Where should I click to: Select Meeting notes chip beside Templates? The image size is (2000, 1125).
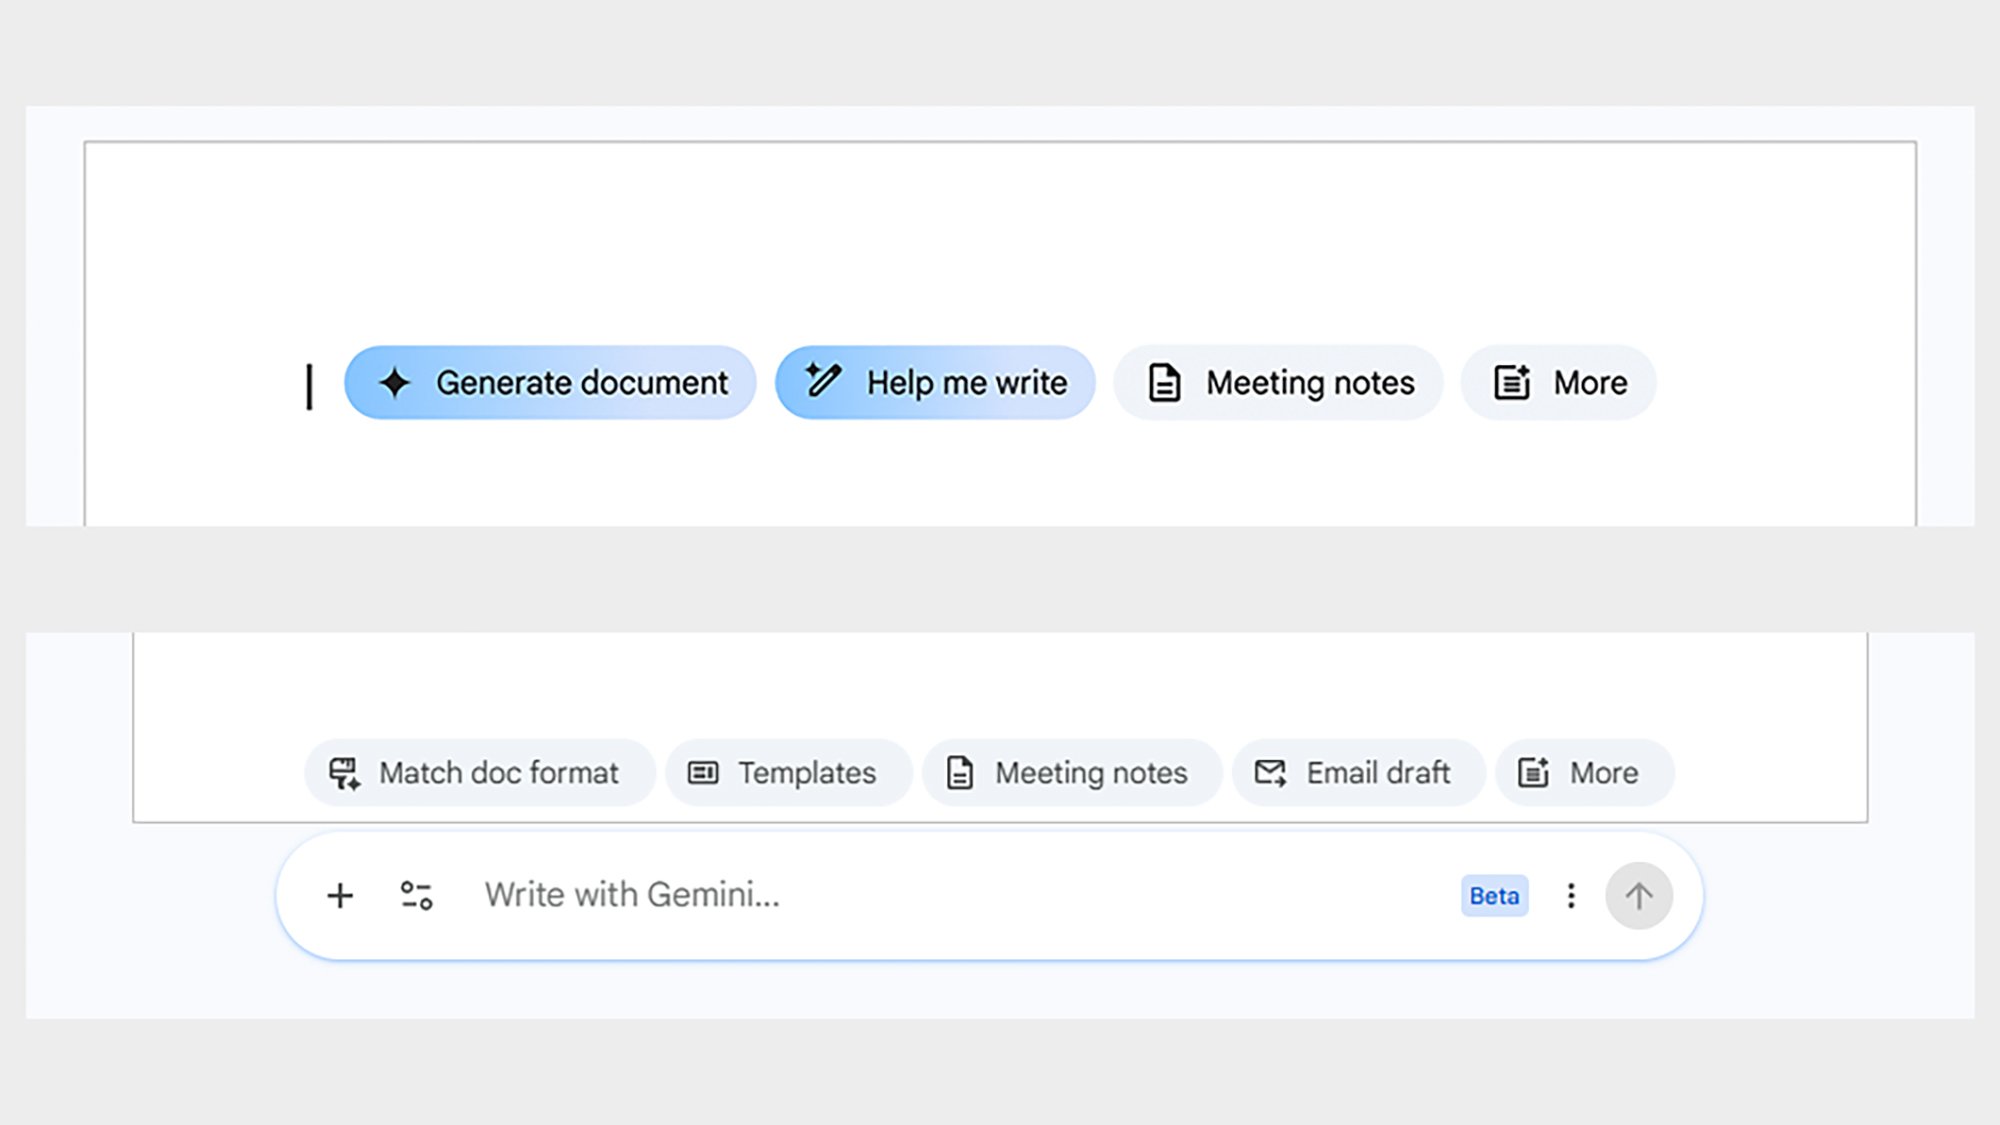pyautogui.click(x=1071, y=773)
